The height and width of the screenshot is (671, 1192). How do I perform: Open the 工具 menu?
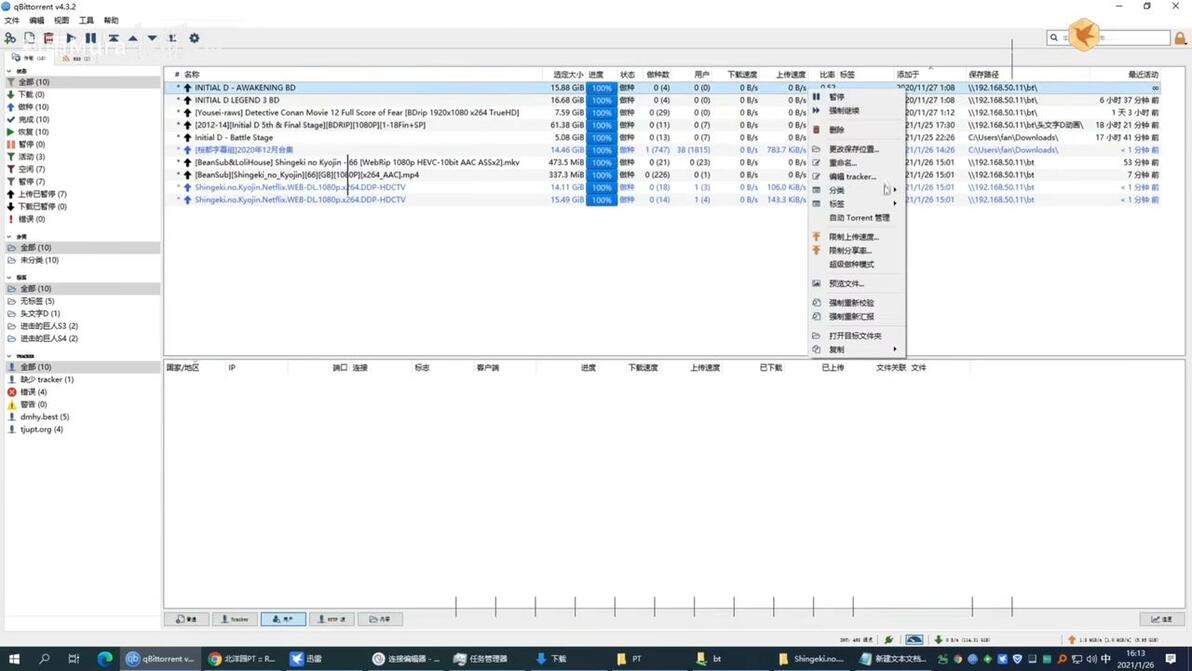click(87, 21)
